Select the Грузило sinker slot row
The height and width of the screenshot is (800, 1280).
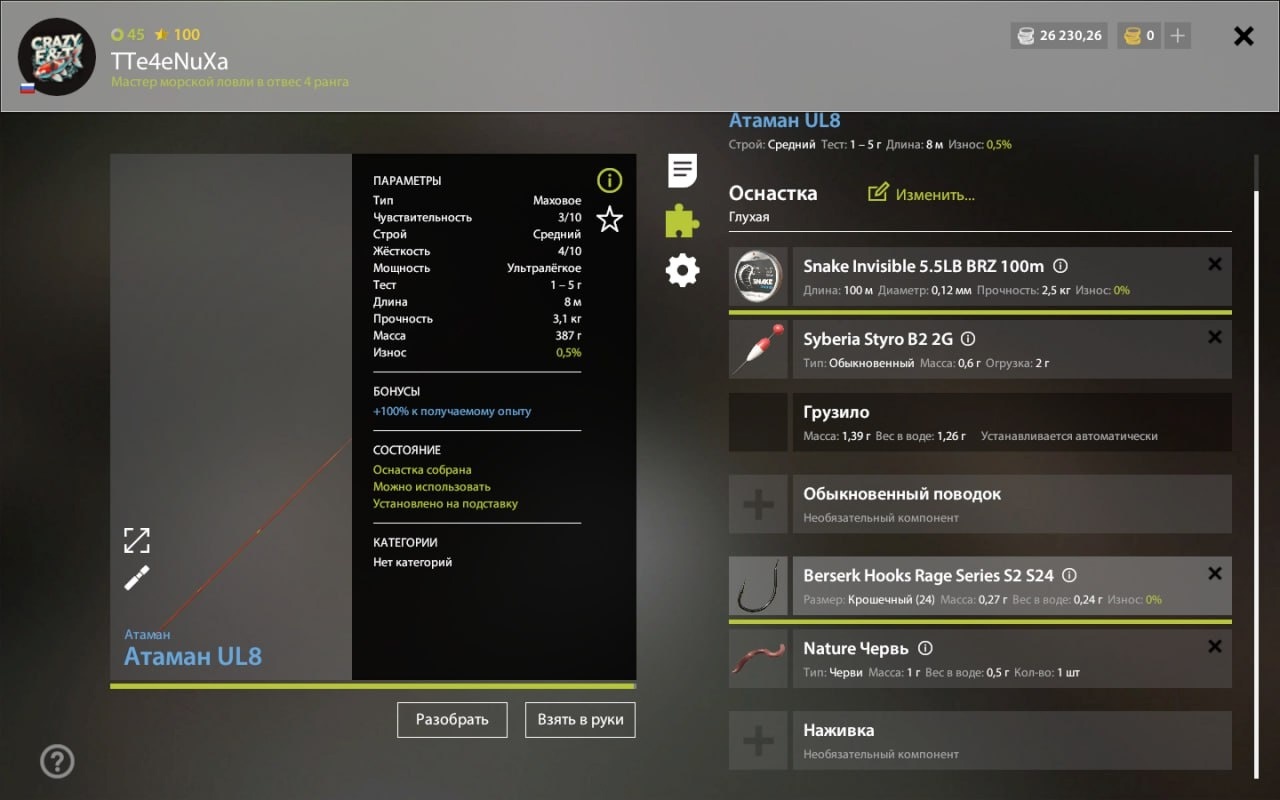coord(980,422)
